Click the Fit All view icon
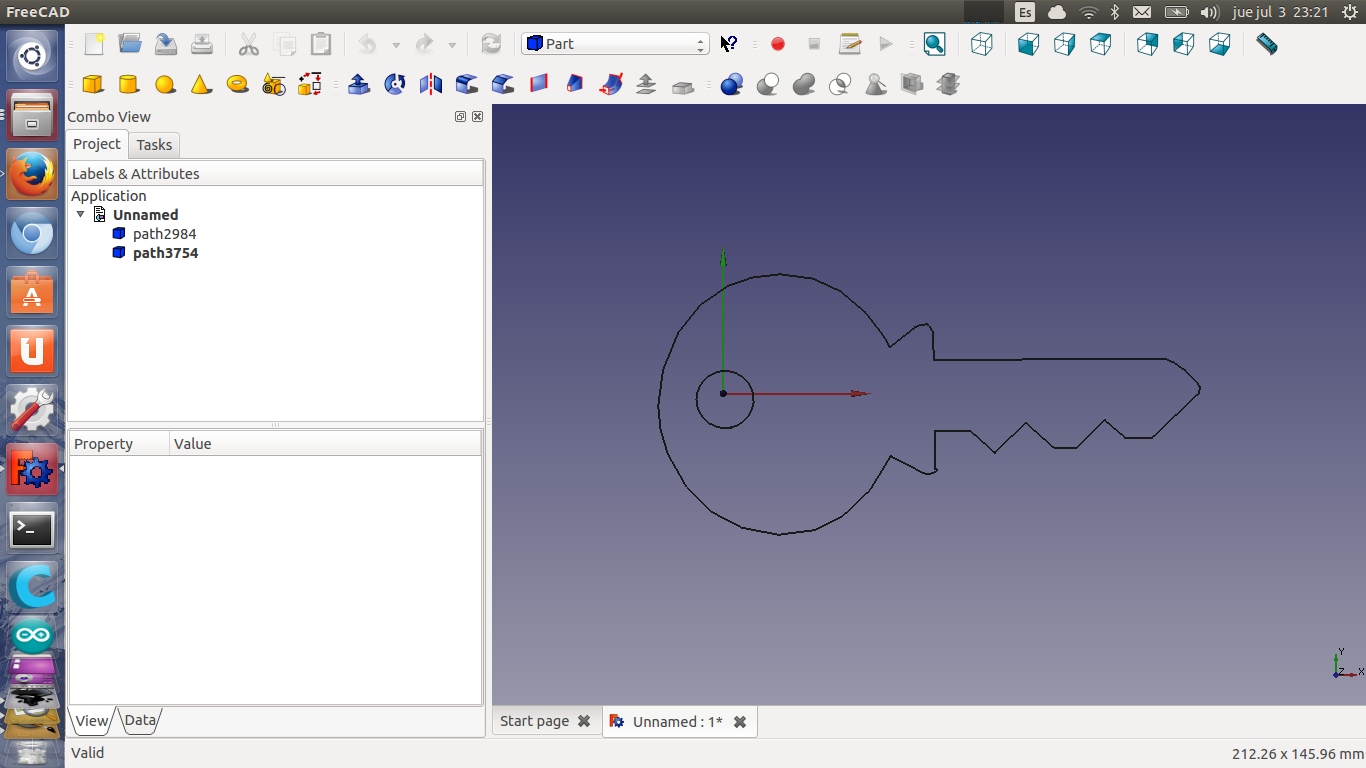1366x768 pixels. (934, 44)
